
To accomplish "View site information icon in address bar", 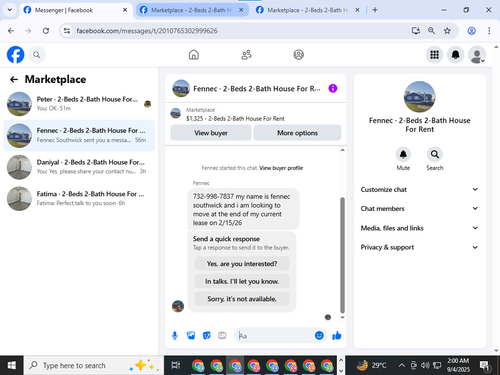I will pyautogui.click(x=67, y=31).
